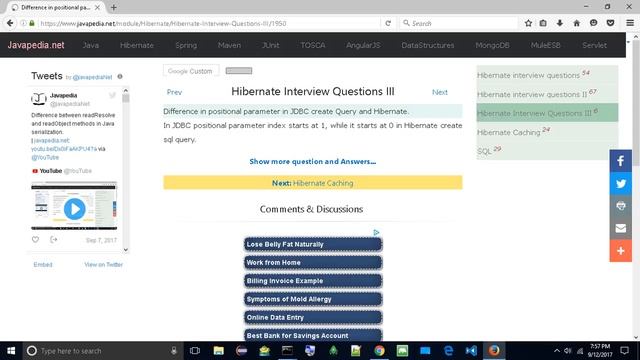
Task: Reload the page with refresh icon
Action: pos(388,23)
